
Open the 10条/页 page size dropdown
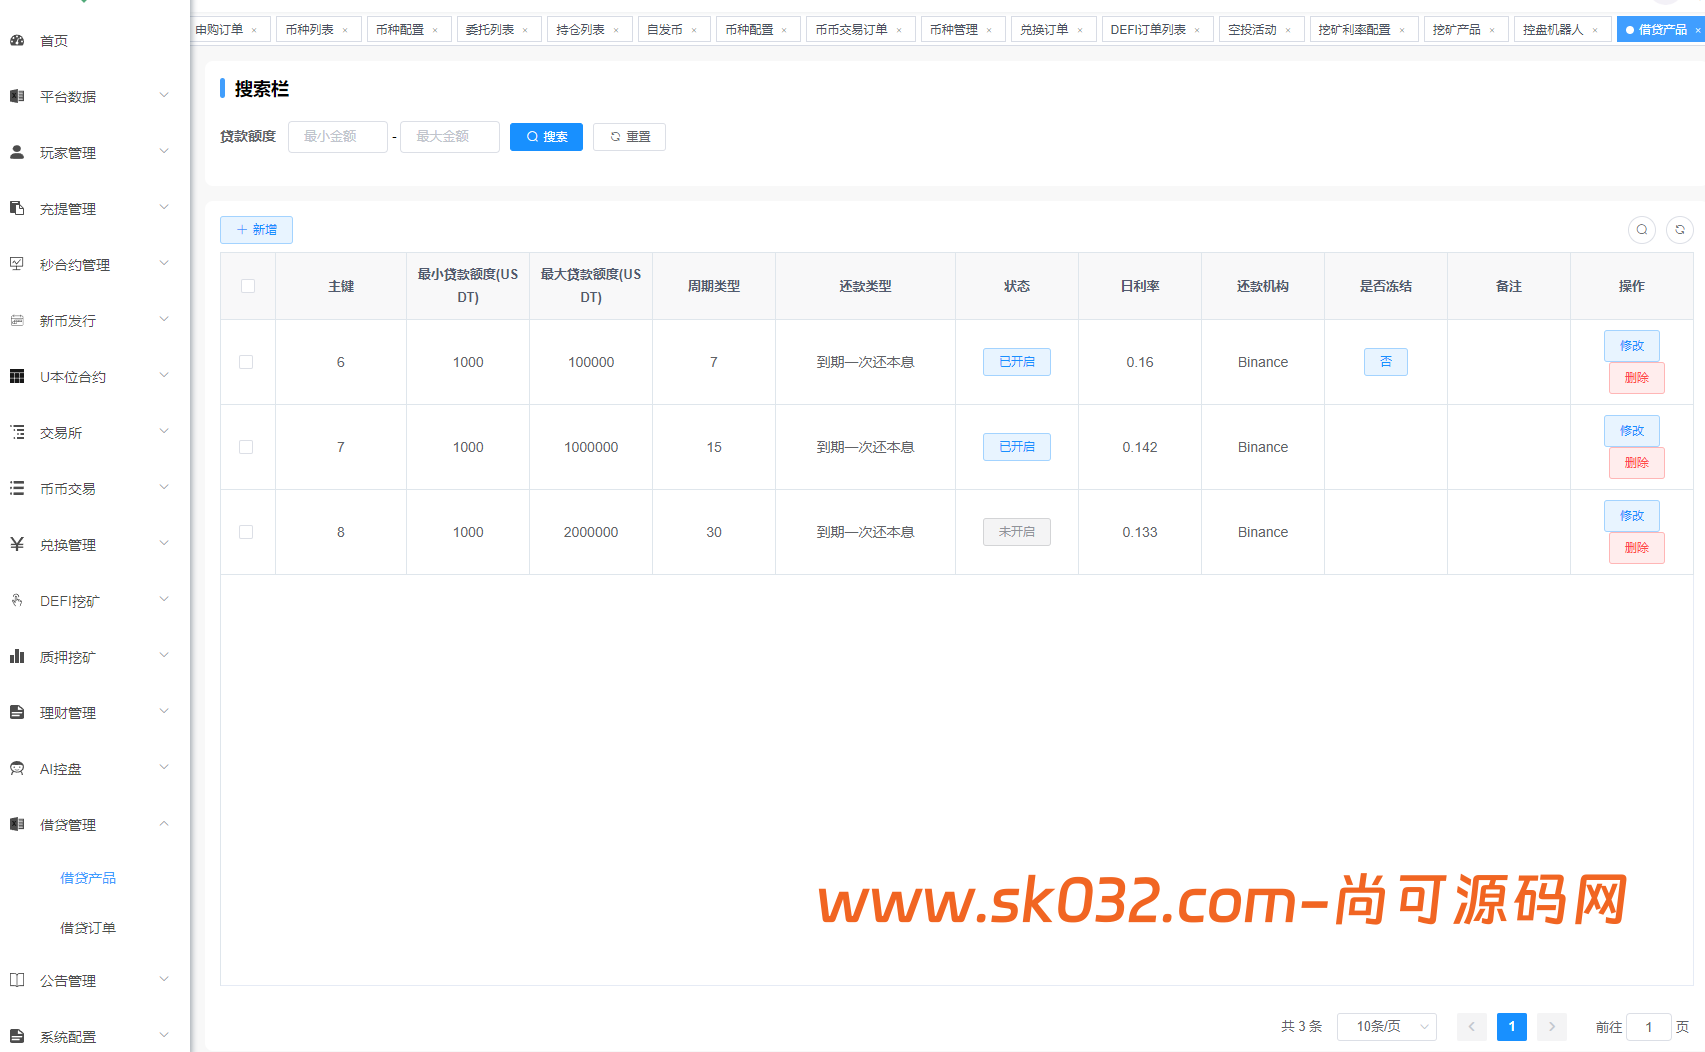pyautogui.click(x=1387, y=1027)
